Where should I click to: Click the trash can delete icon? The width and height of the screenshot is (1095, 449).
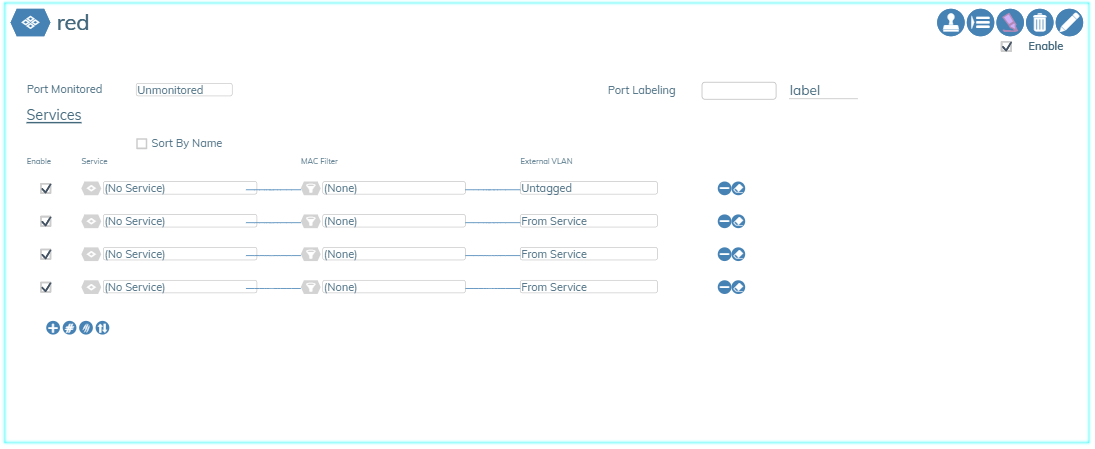coord(1040,22)
